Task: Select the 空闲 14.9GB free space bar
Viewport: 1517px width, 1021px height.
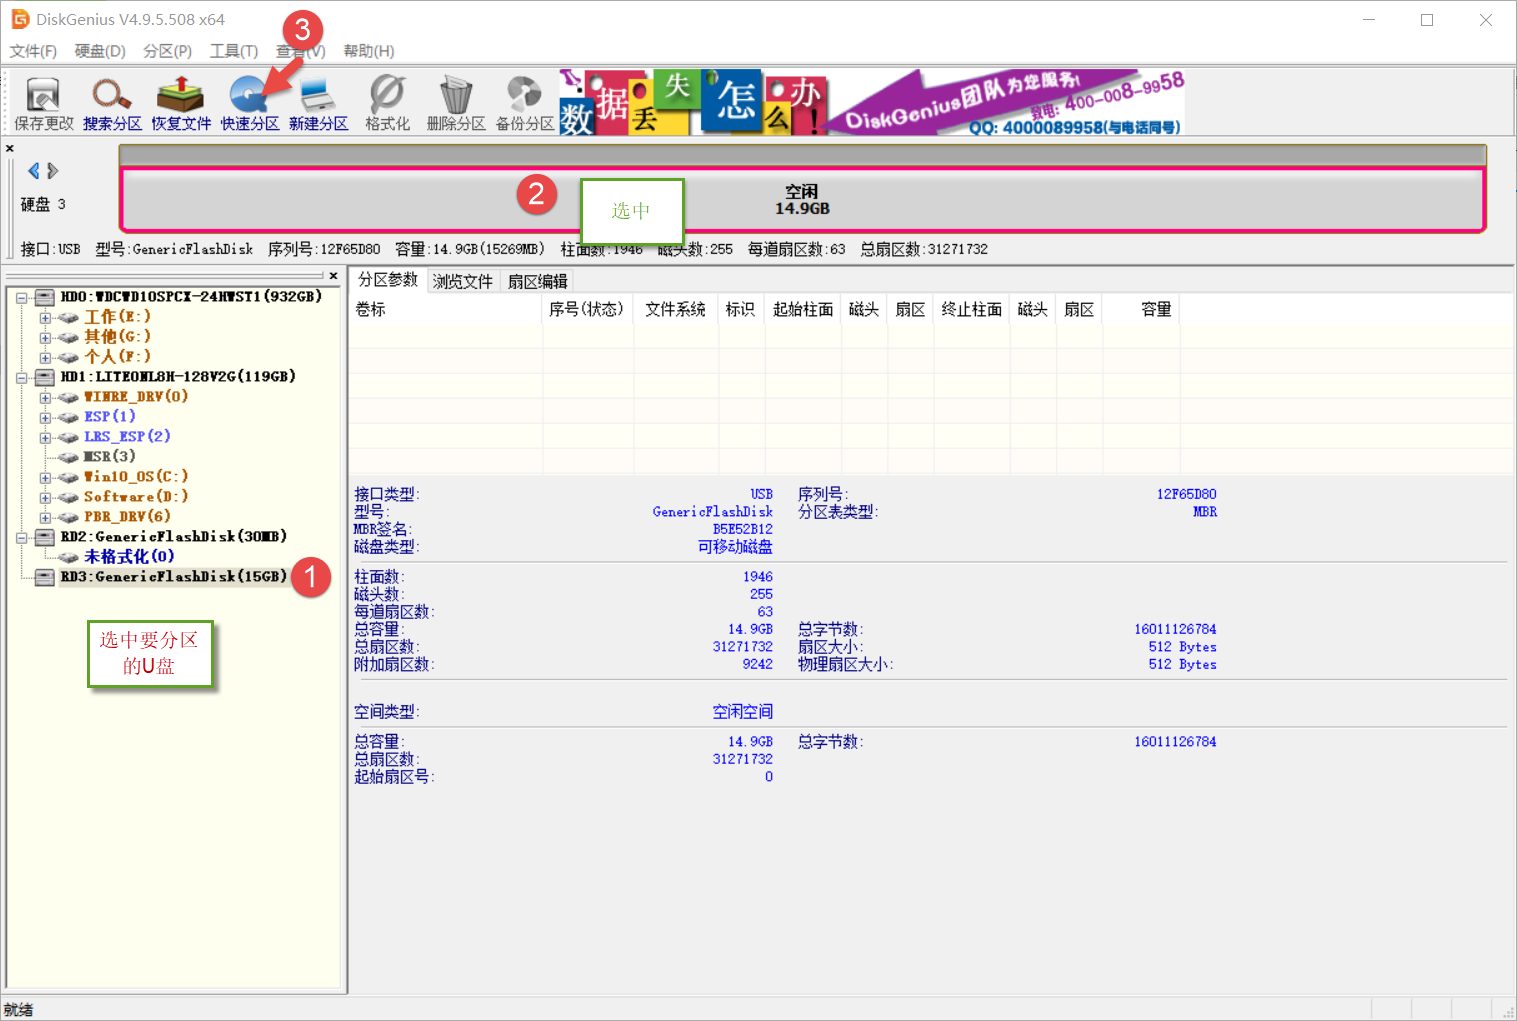Action: 802,200
